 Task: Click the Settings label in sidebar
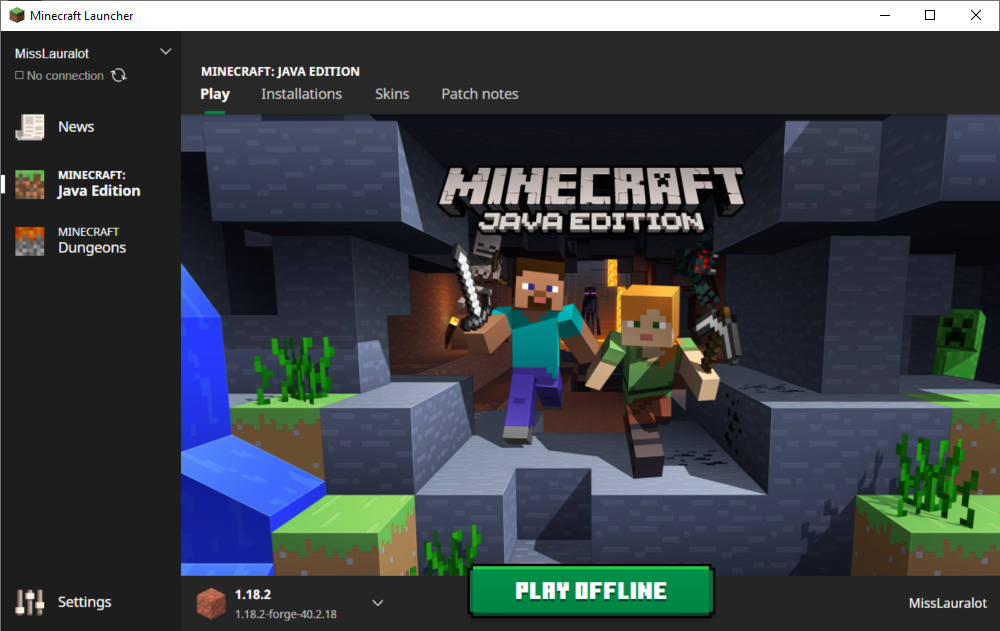click(84, 602)
